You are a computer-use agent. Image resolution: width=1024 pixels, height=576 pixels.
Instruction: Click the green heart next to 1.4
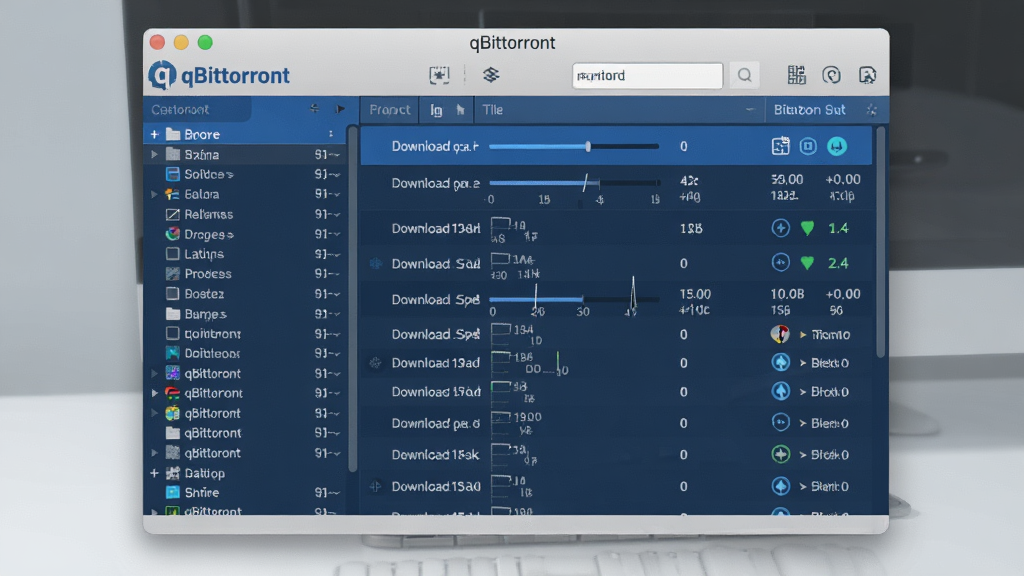click(808, 228)
